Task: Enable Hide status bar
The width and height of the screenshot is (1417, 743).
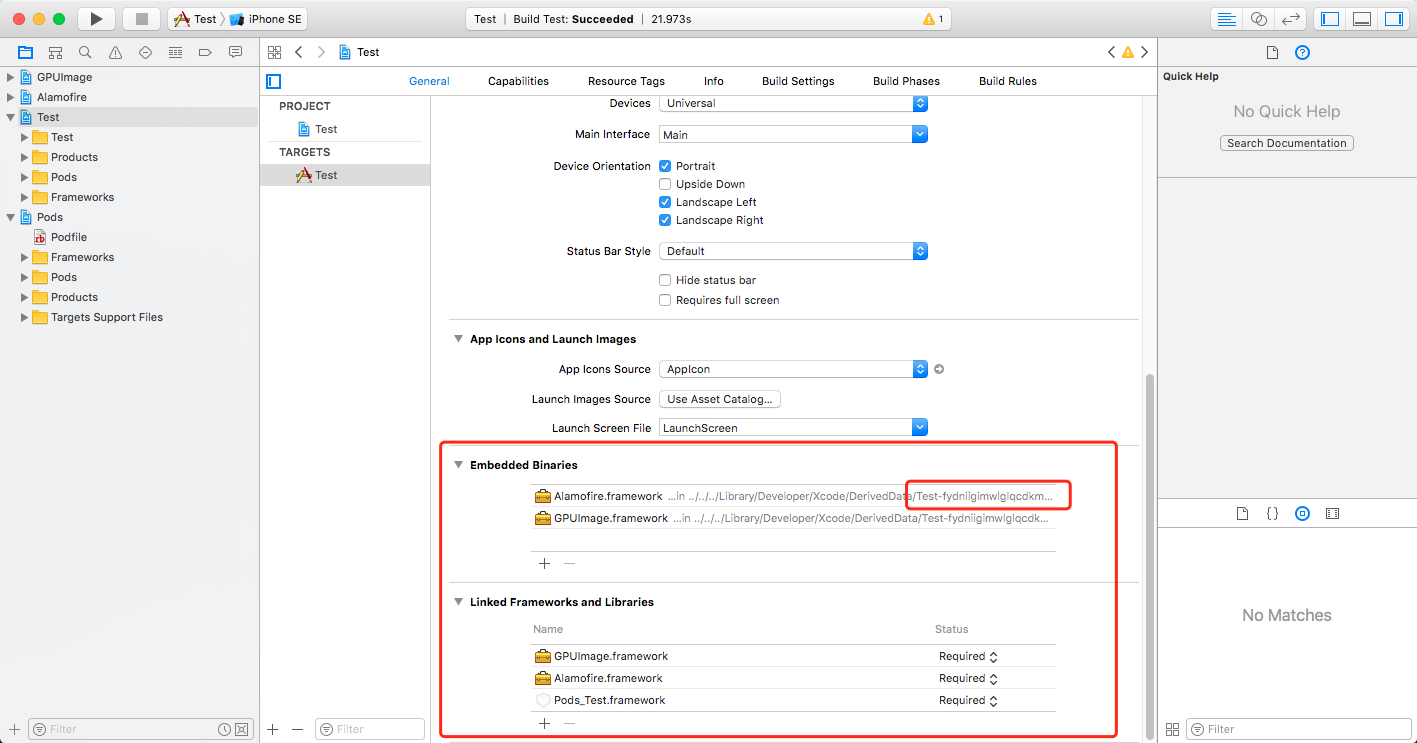Action: click(665, 280)
